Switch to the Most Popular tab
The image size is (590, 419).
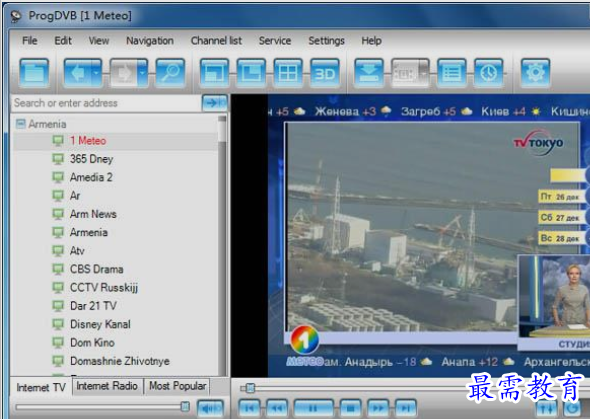click(x=178, y=386)
